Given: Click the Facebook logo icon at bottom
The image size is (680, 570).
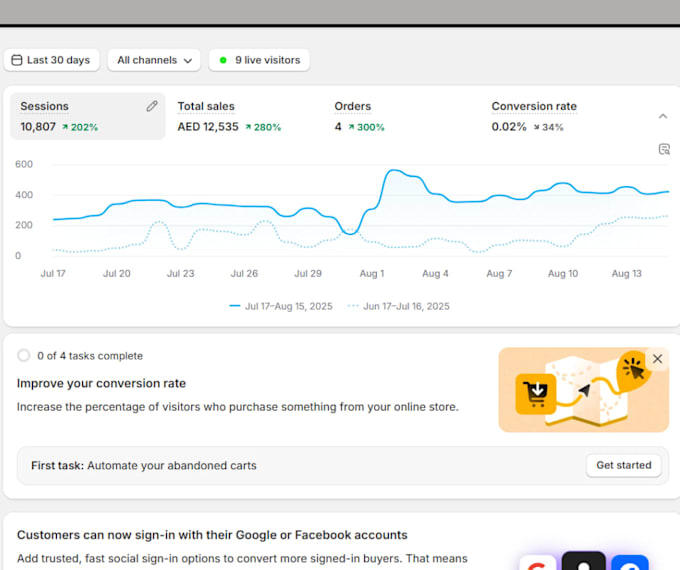Looking at the screenshot, I should coord(630,563).
